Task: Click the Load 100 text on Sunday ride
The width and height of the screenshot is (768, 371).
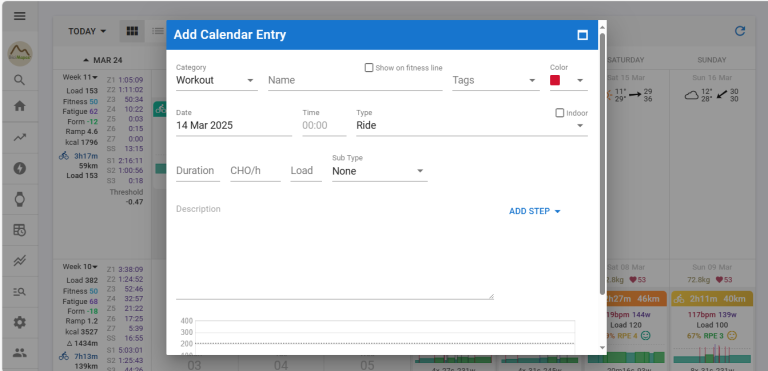Action: (712, 325)
